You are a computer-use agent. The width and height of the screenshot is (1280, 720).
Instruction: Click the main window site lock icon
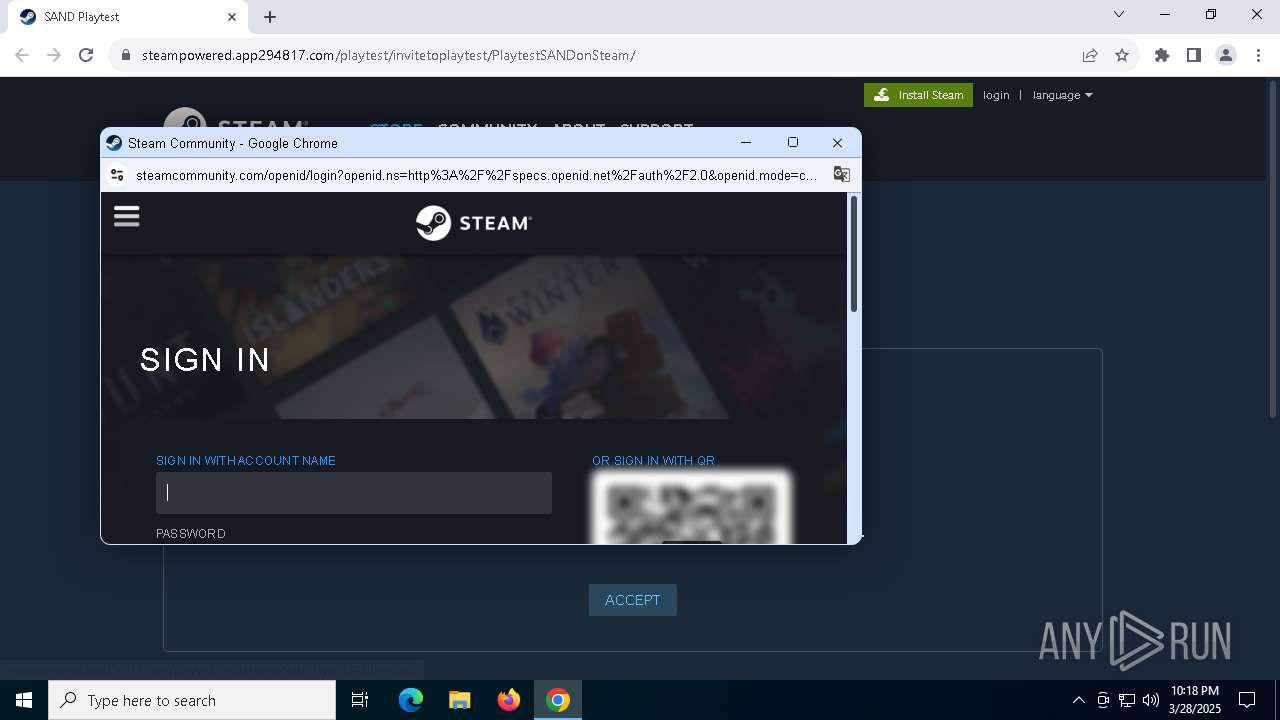125,55
